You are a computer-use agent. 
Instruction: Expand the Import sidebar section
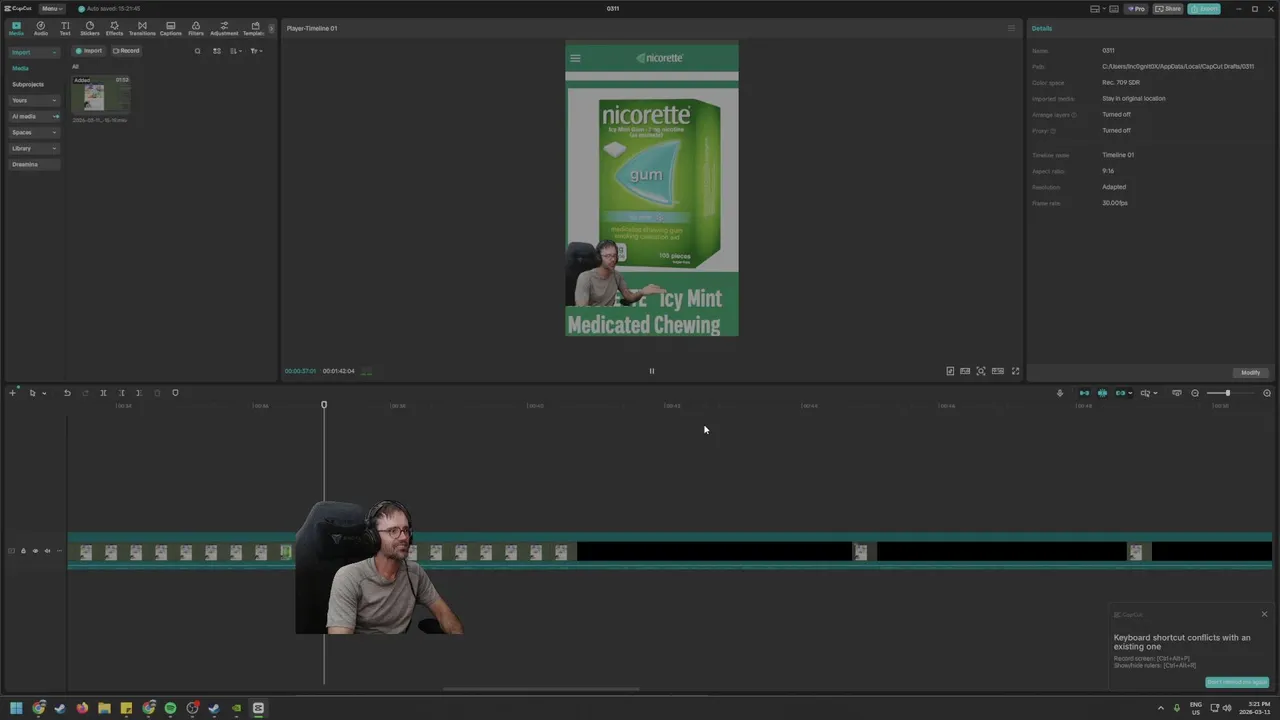click(x=34, y=52)
